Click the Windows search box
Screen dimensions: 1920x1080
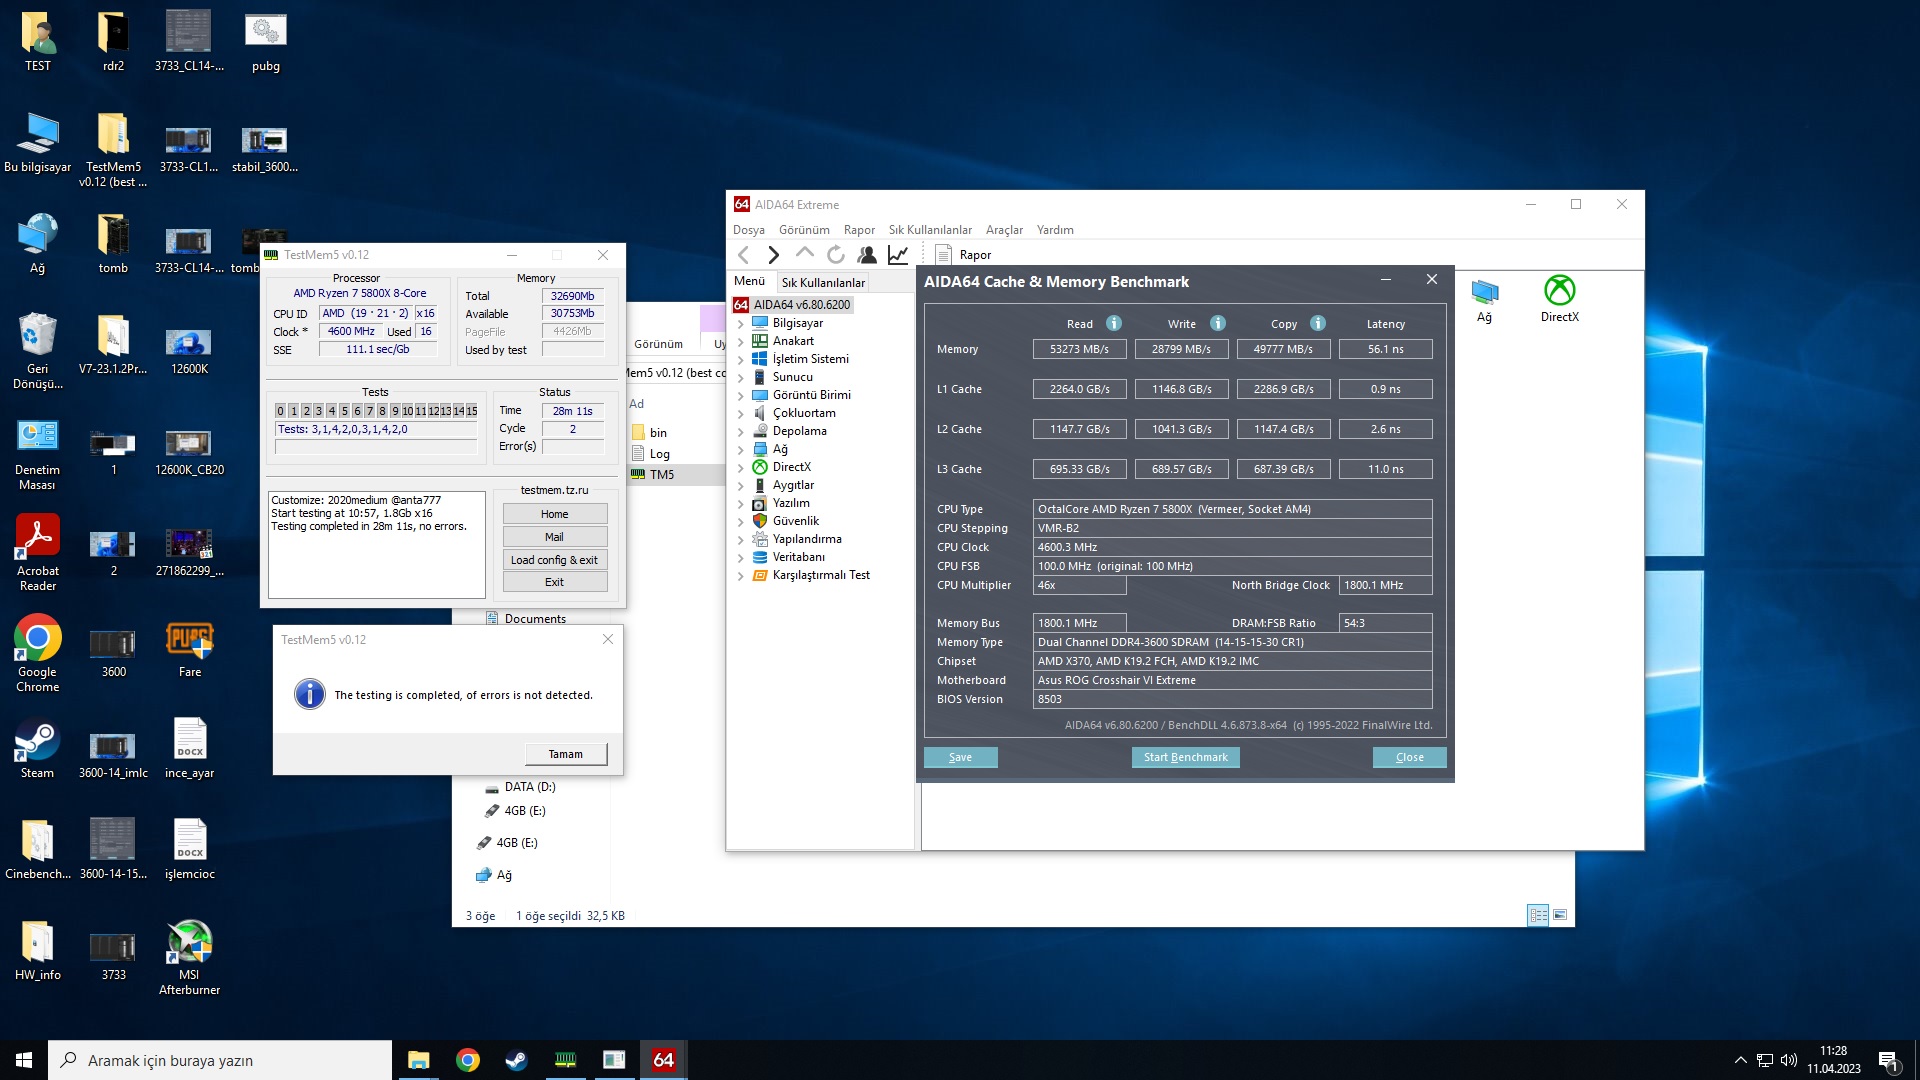pyautogui.click(x=220, y=1060)
